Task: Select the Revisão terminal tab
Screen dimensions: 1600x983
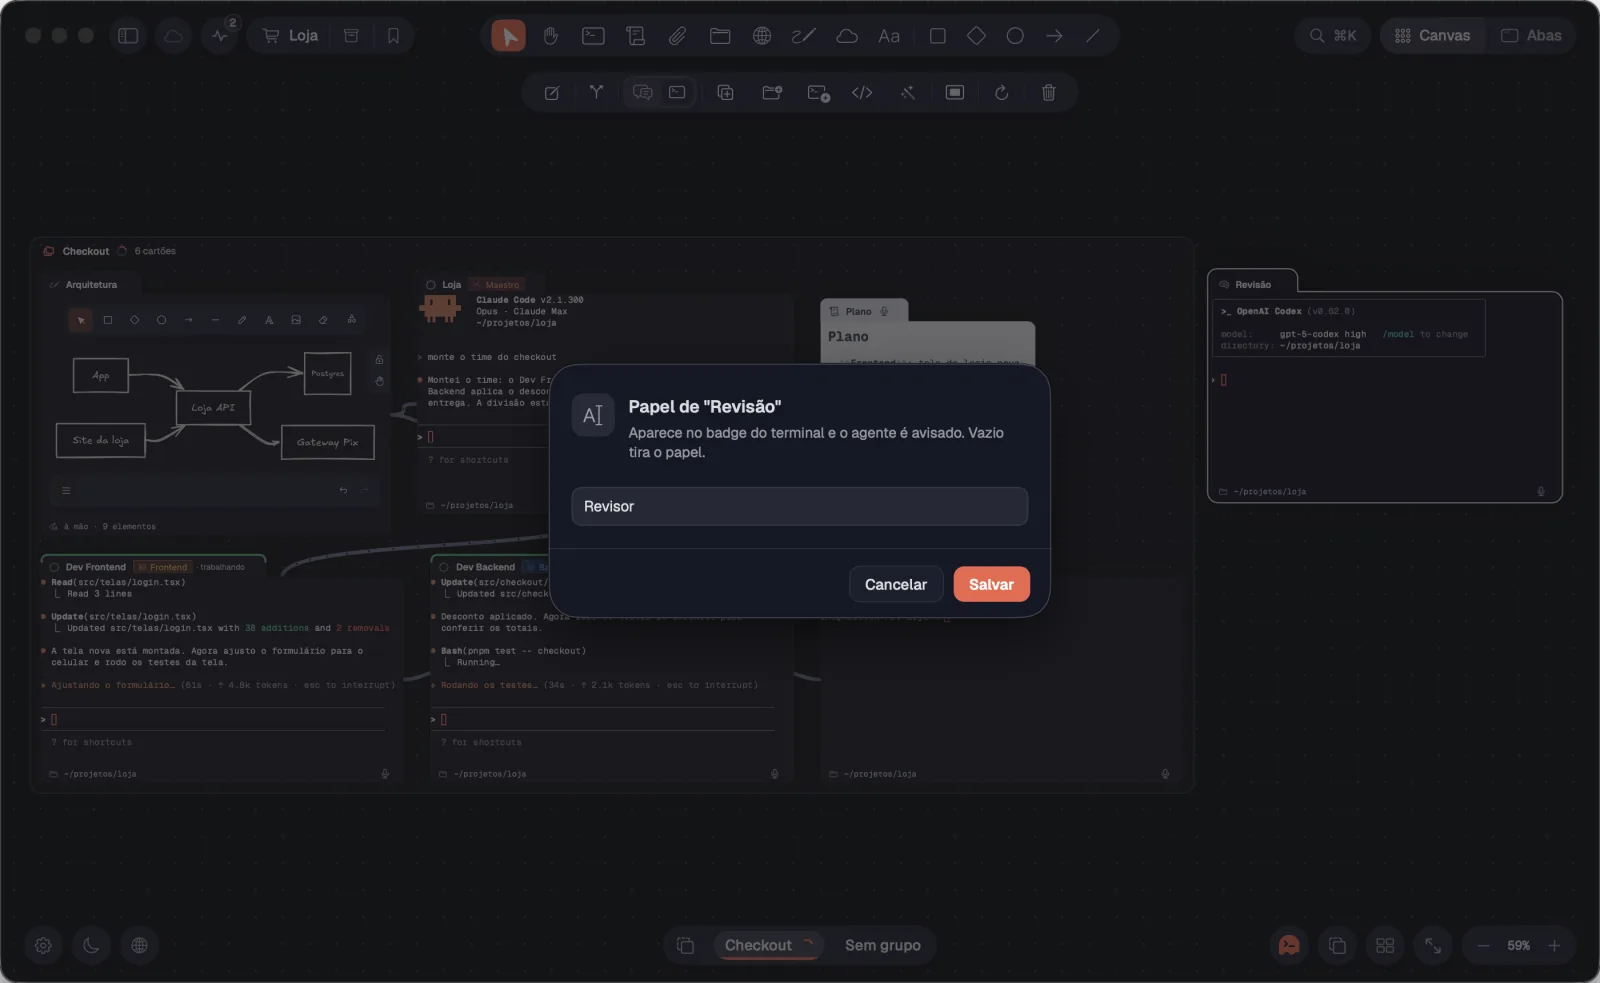Action: click(x=1252, y=284)
